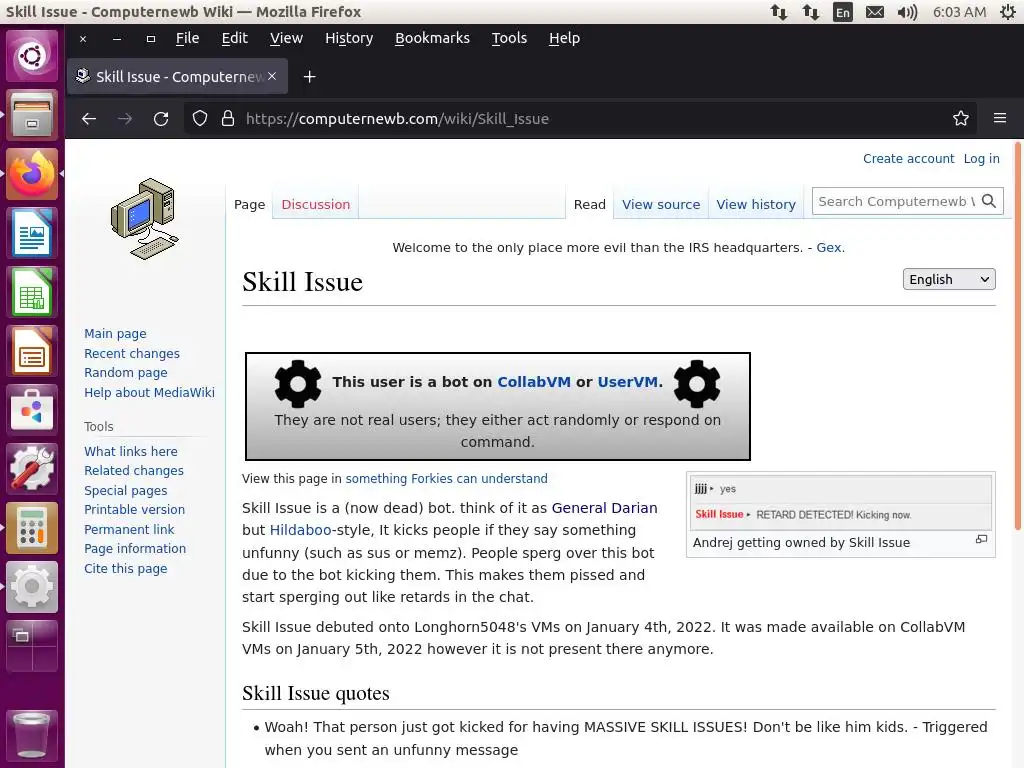
Task: Open the General Darian link
Action: coord(604,508)
